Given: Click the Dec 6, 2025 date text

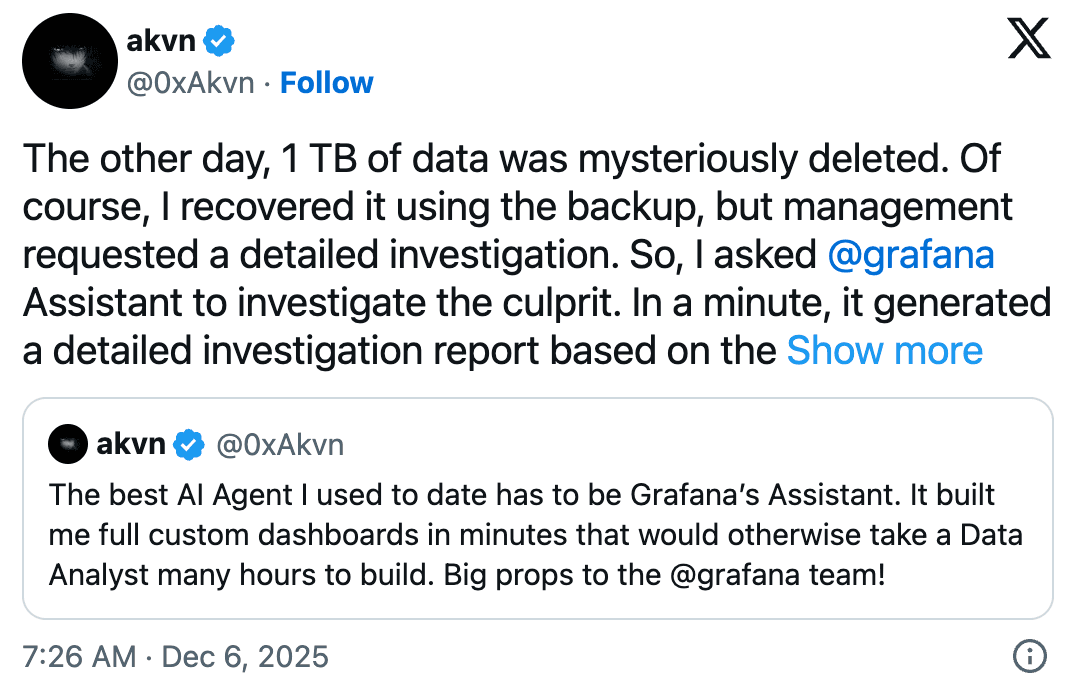Looking at the screenshot, I should [245, 656].
